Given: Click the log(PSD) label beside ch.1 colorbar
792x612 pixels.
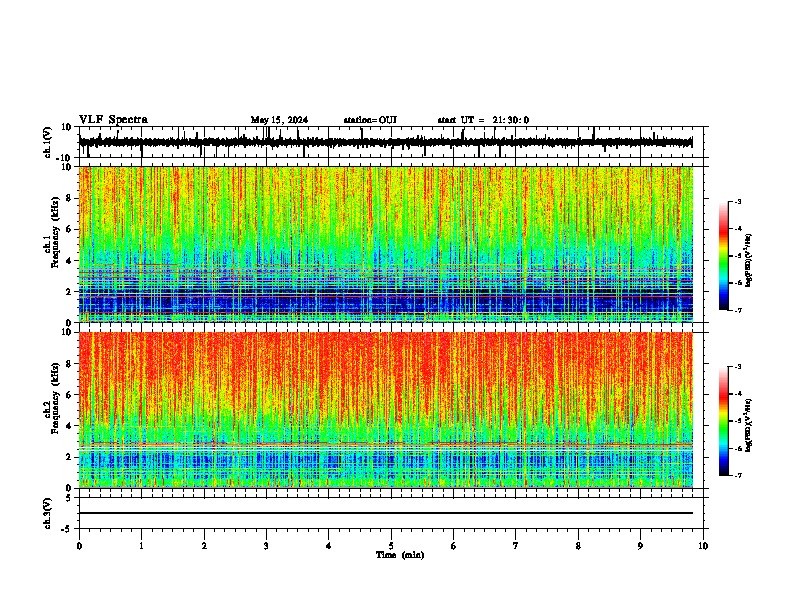Looking at the screenshot, I should [749, 261].
